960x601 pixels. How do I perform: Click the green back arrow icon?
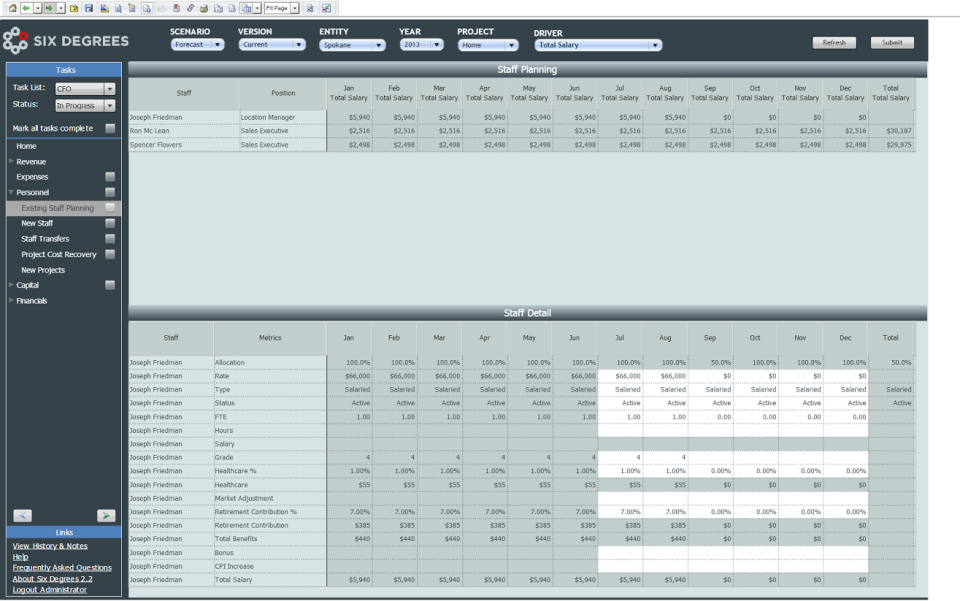tap(26, 9)
